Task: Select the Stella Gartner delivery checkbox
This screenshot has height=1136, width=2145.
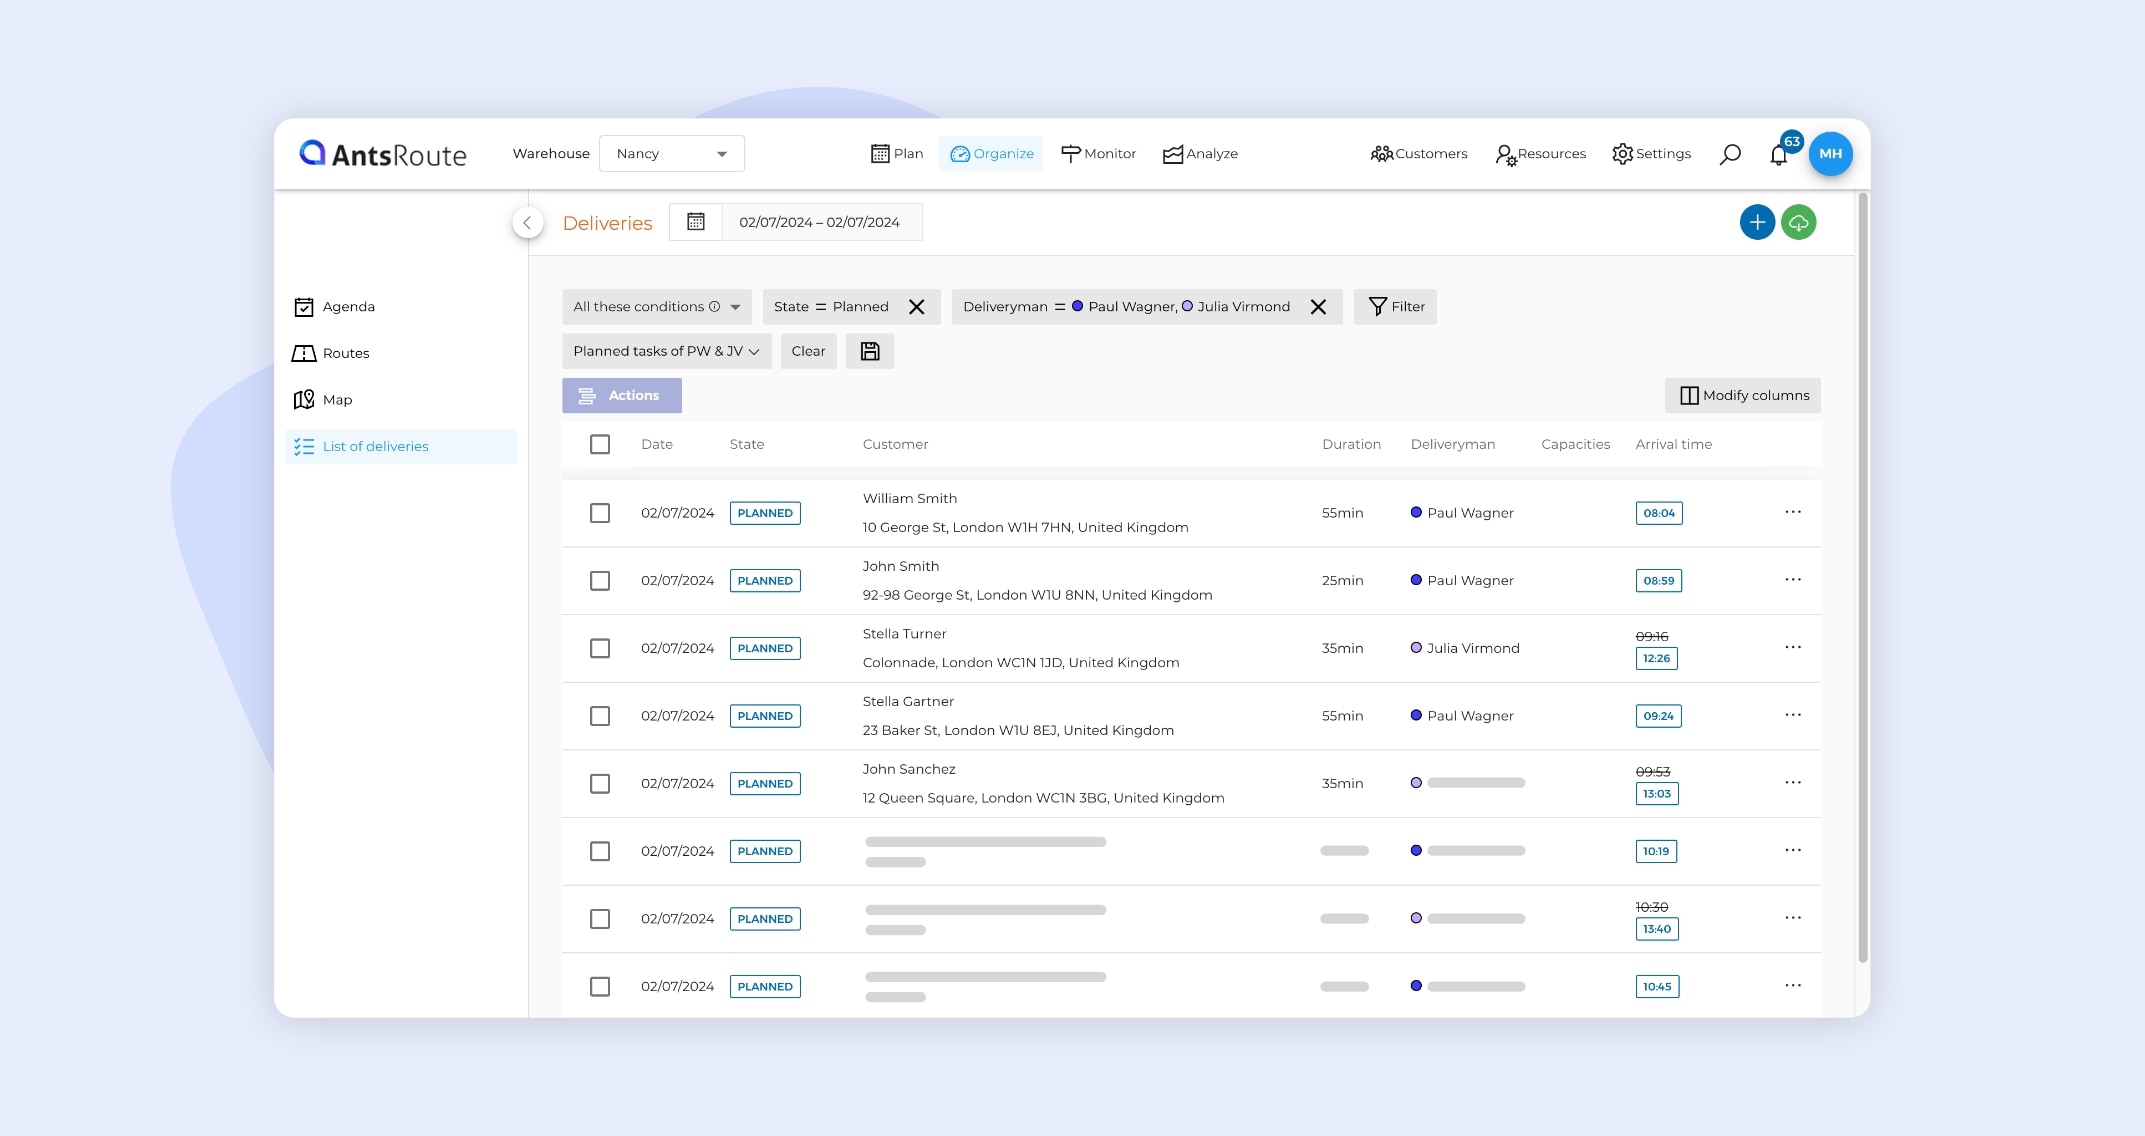Action: click(600, 716)
